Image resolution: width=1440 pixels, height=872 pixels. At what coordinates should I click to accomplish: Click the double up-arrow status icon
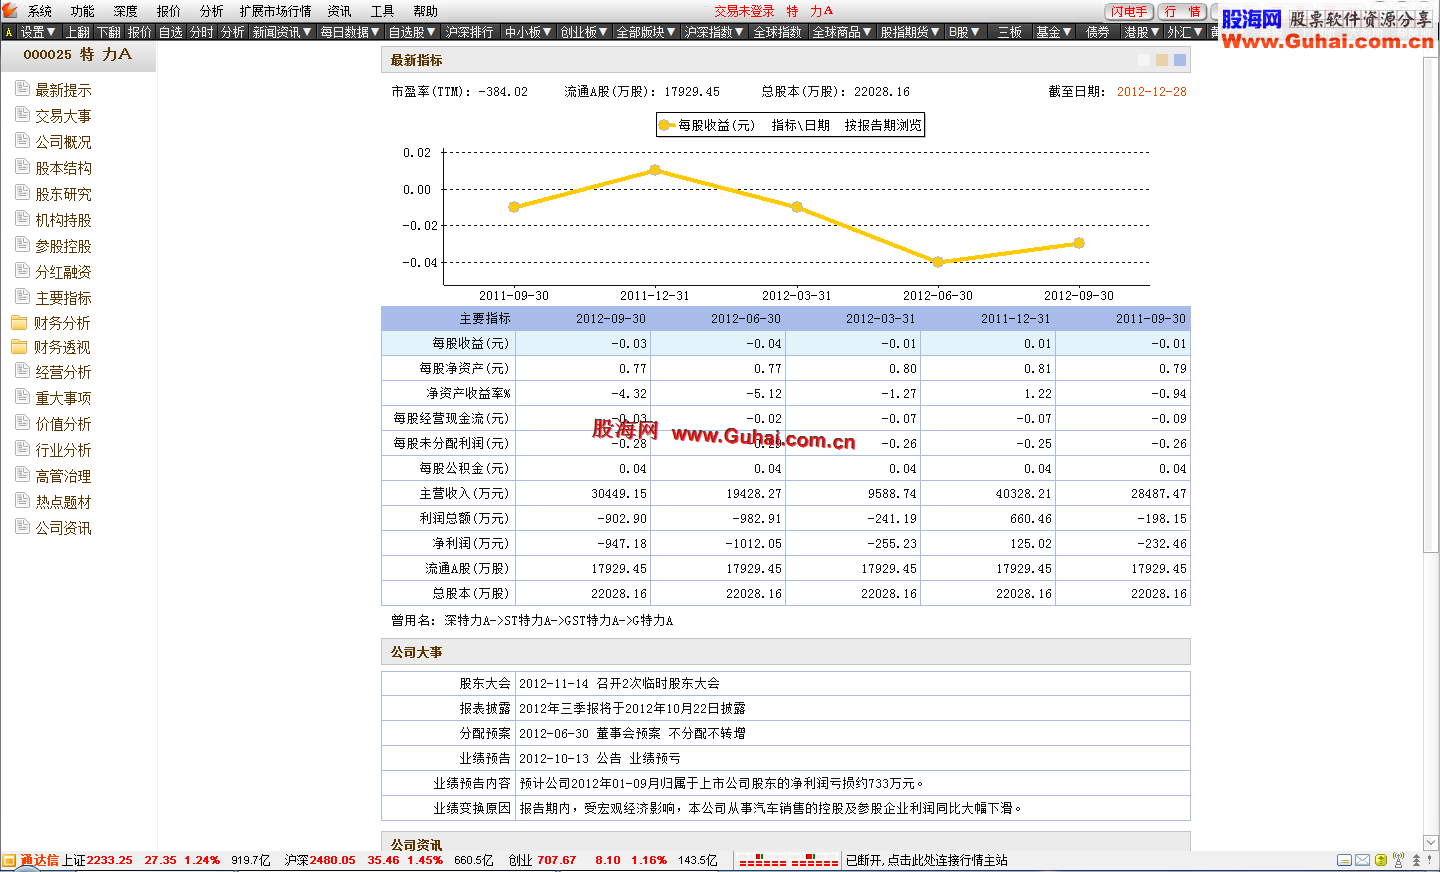point(1416,860)
